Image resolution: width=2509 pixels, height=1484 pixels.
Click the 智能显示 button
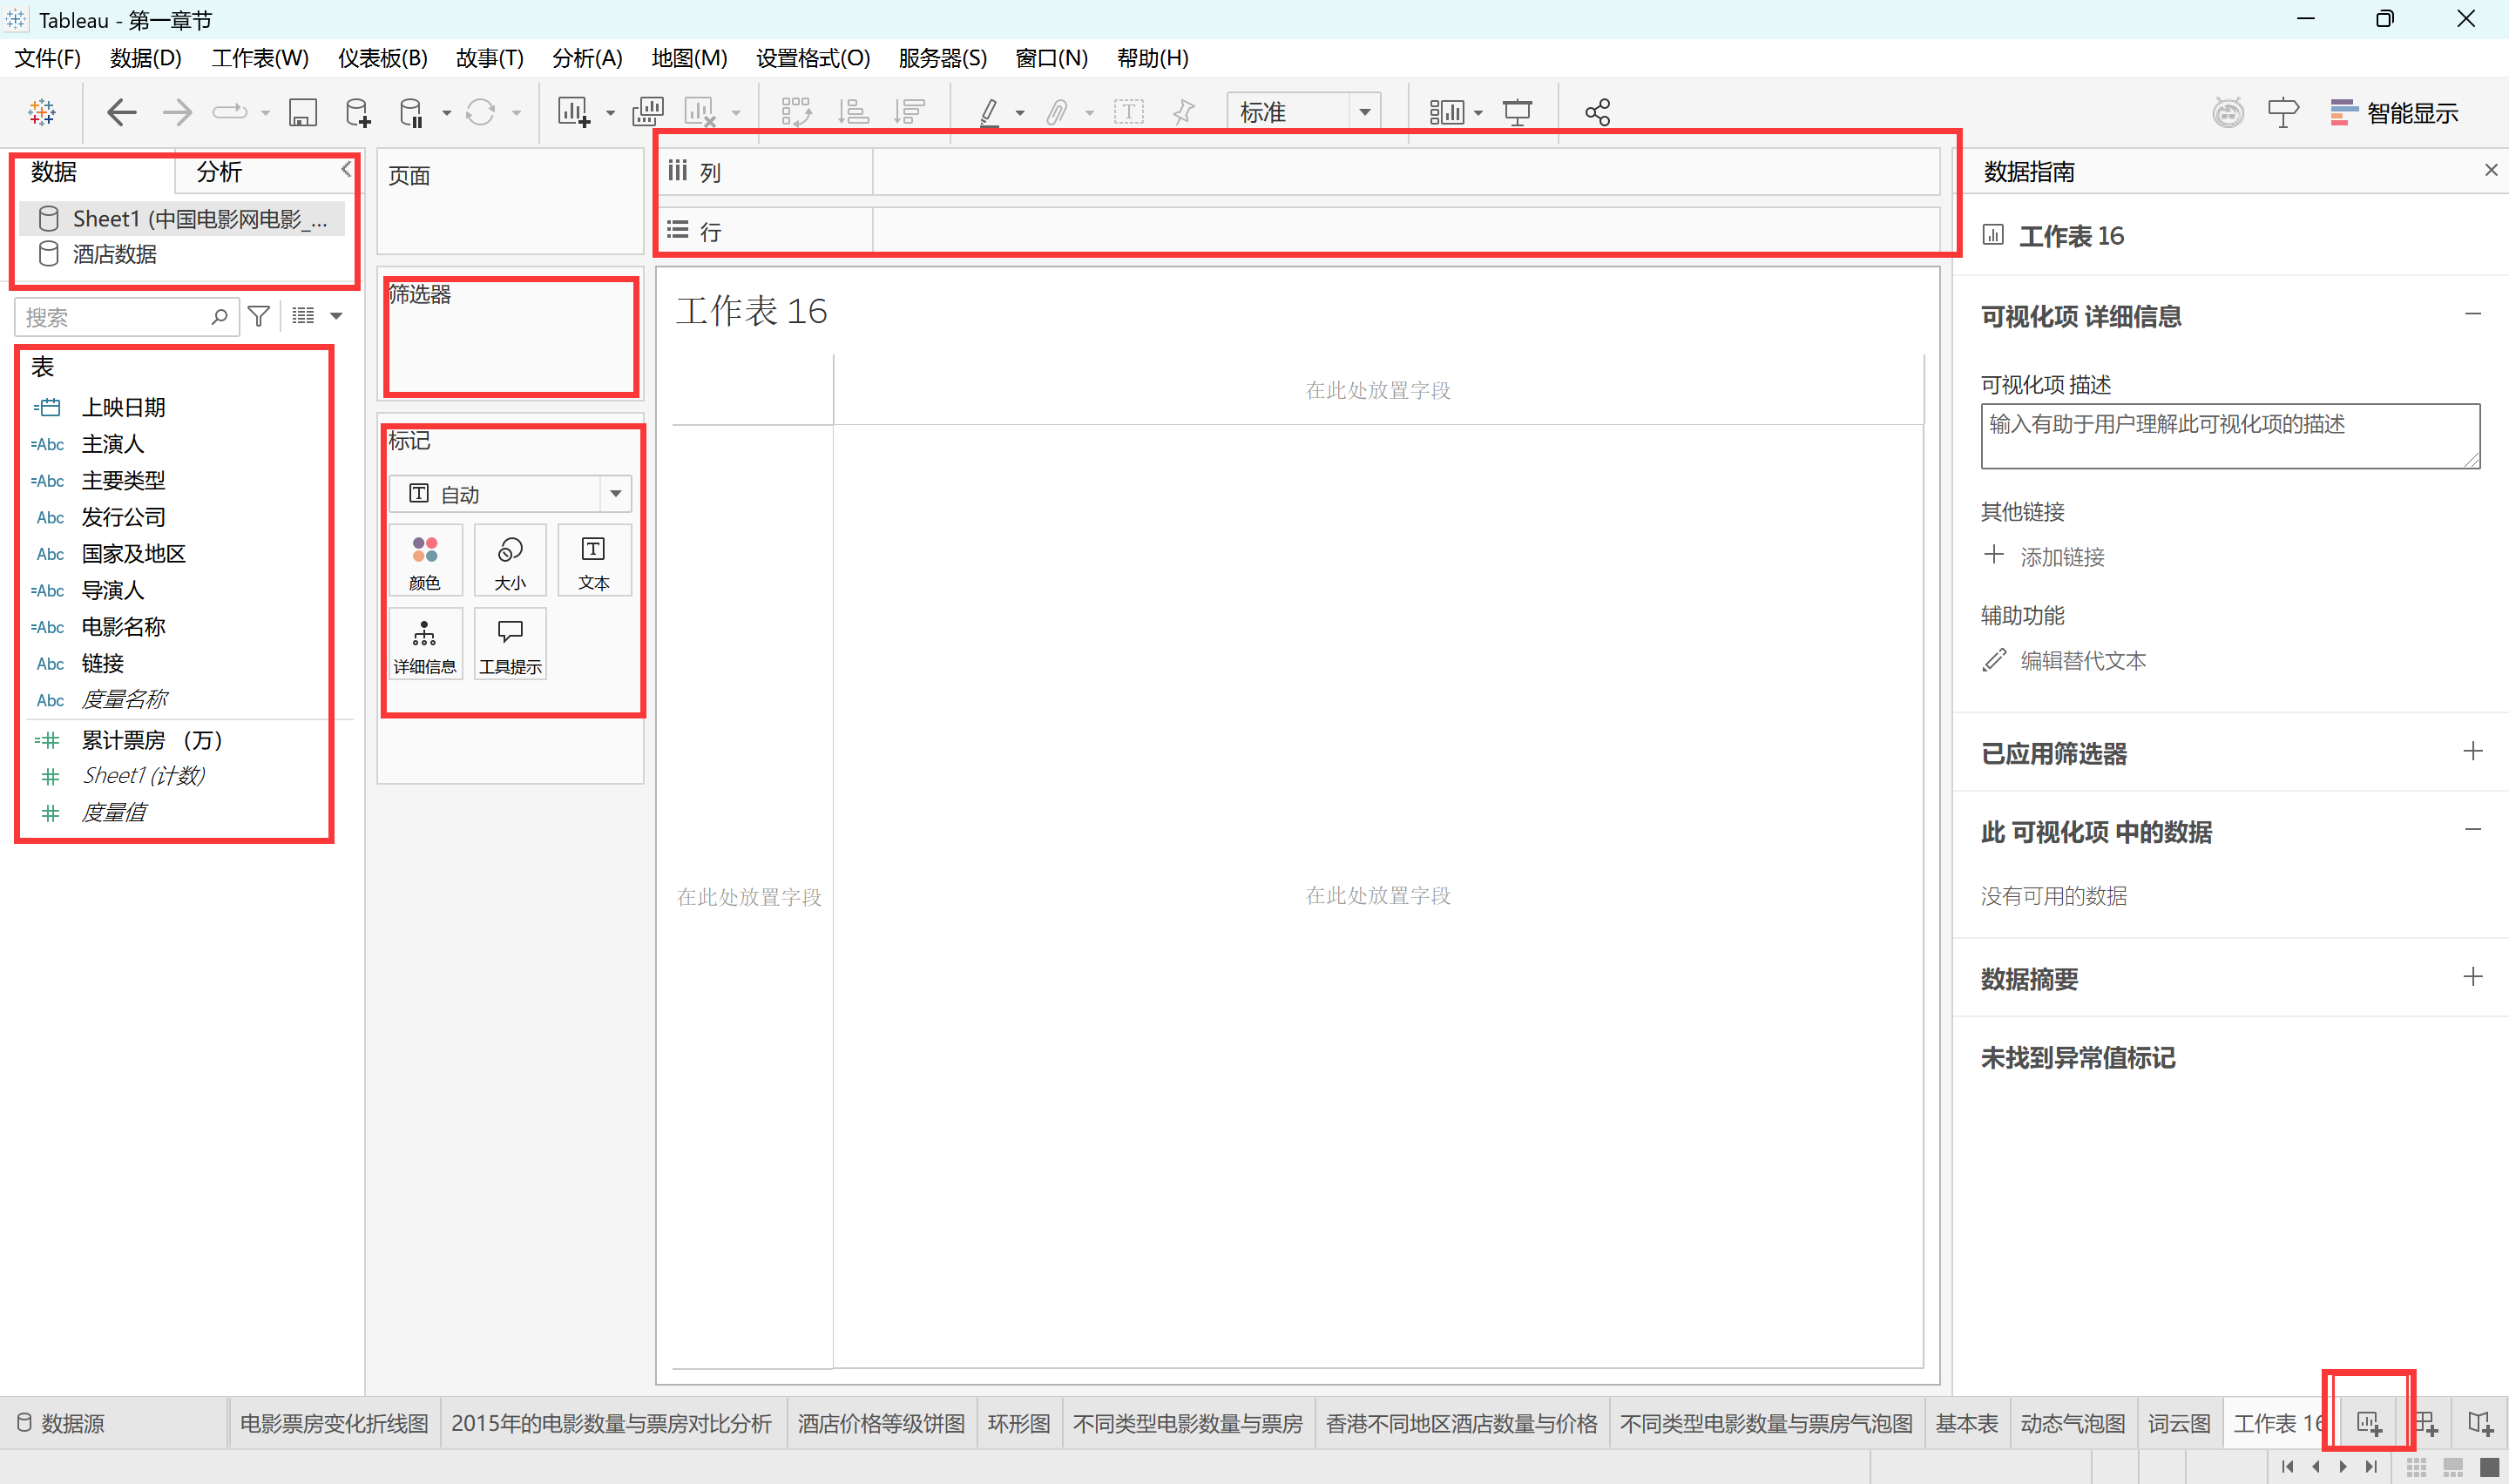(x=2394, y=113)
